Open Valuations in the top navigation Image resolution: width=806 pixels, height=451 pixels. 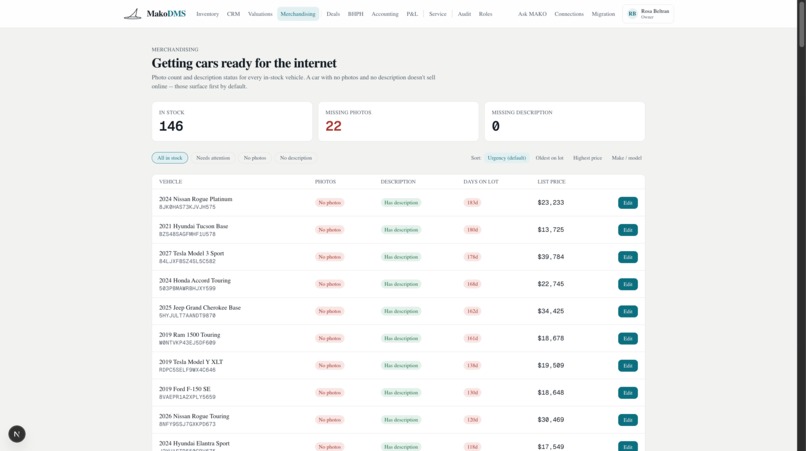(x=260, y=14)
